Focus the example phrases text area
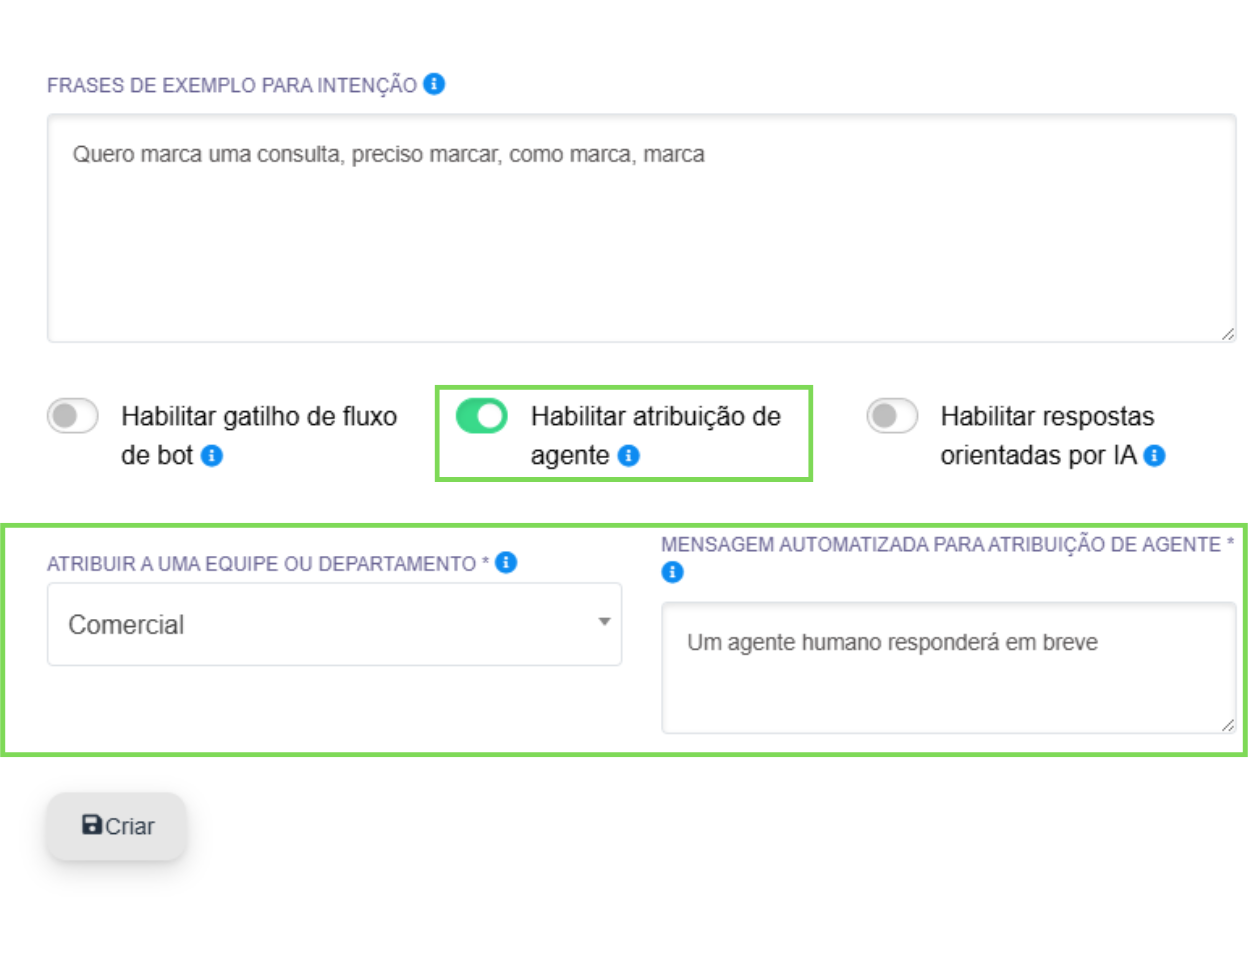This screenshot has width=1248, height=964. (x=641, y=228)
